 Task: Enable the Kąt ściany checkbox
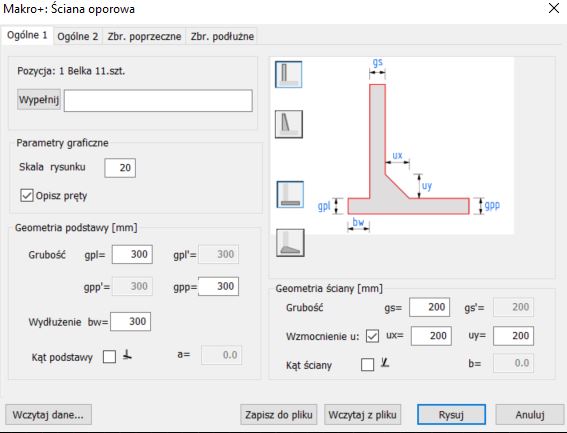367,364
